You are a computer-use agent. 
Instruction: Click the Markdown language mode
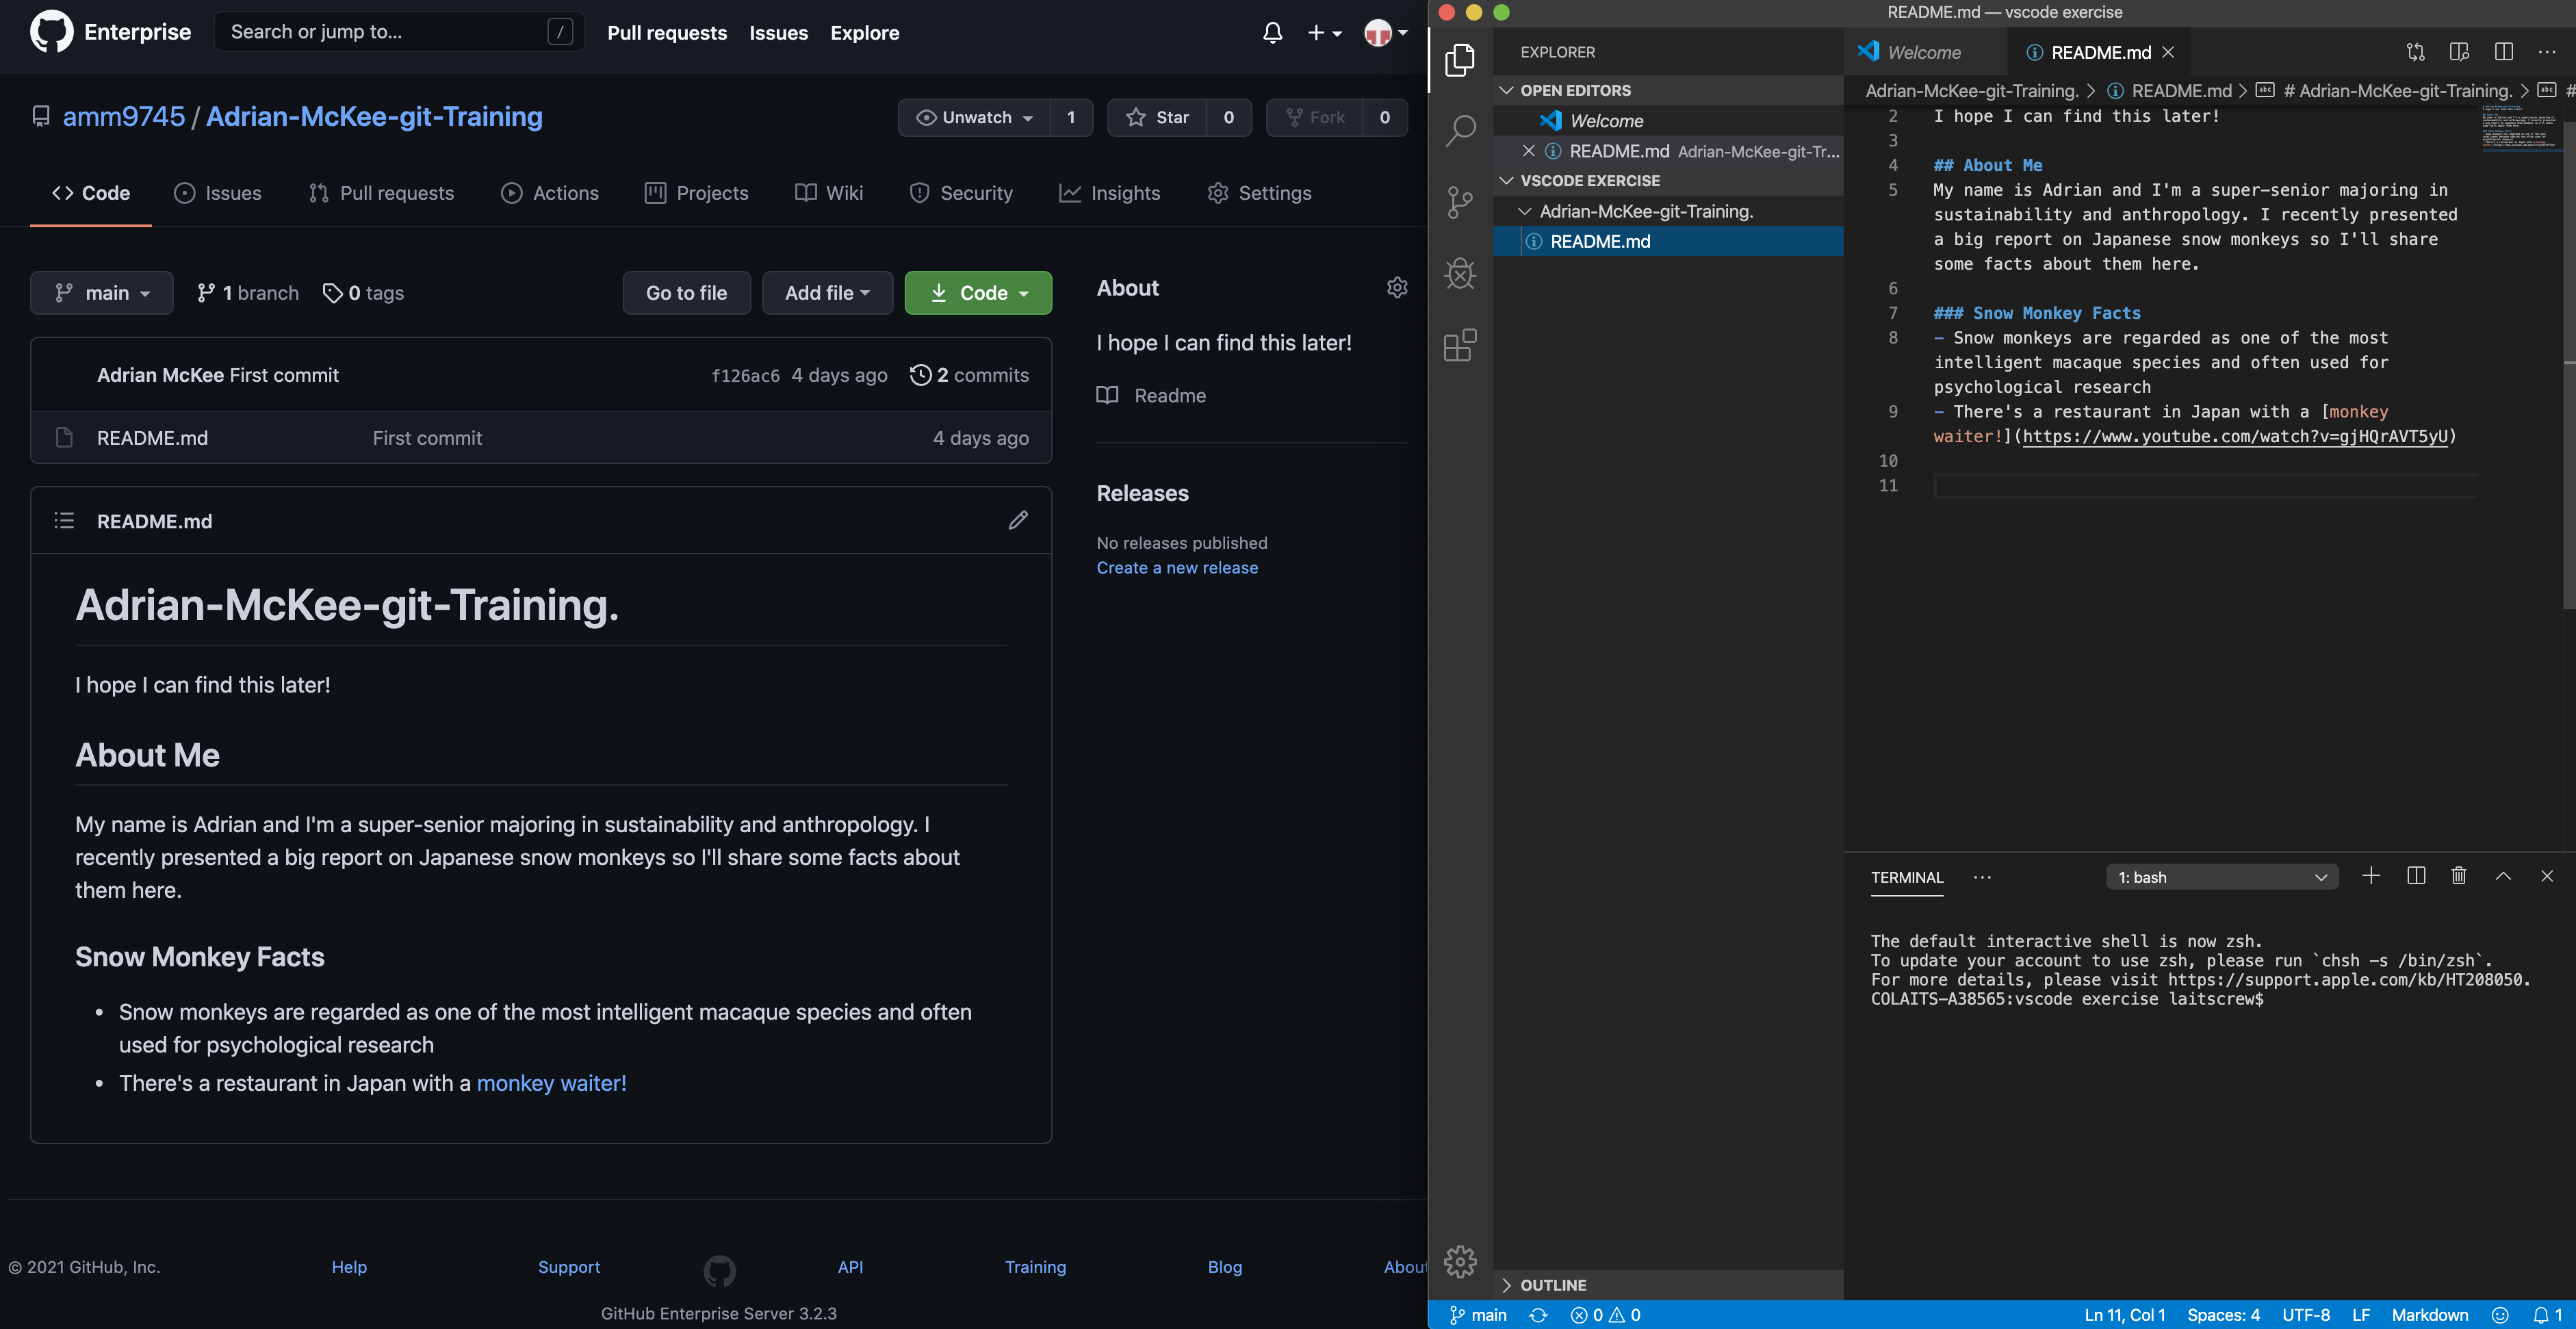click(2430, 1315)
